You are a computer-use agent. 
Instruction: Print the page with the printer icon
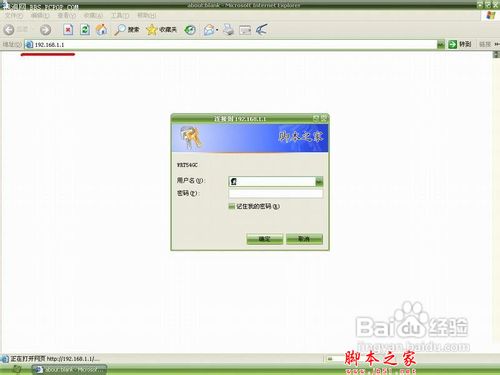[x=229, y=30]
